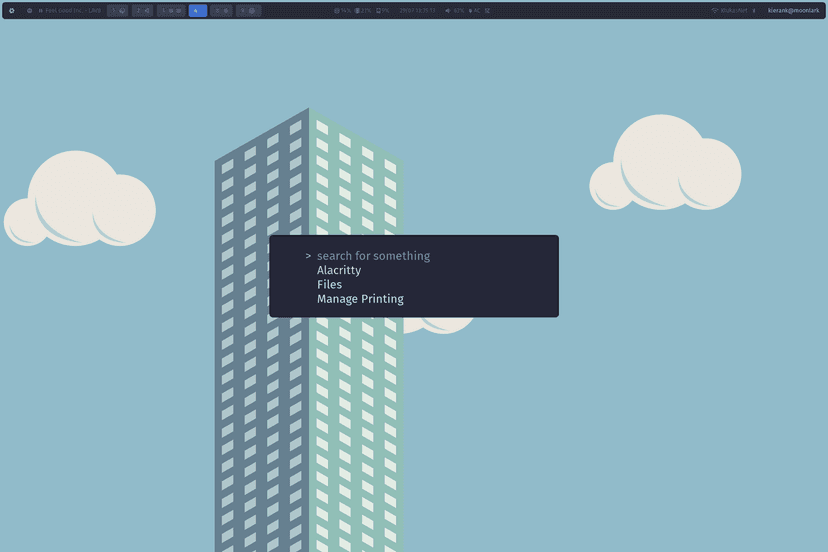Switch to workspace 2
This screenshot has width=828, height=552.
pyautogui.click(x=143, y=10)
